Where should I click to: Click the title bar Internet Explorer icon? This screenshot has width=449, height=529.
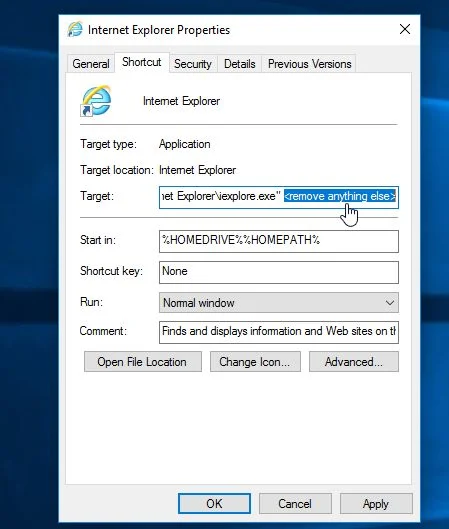coord(75,29)
